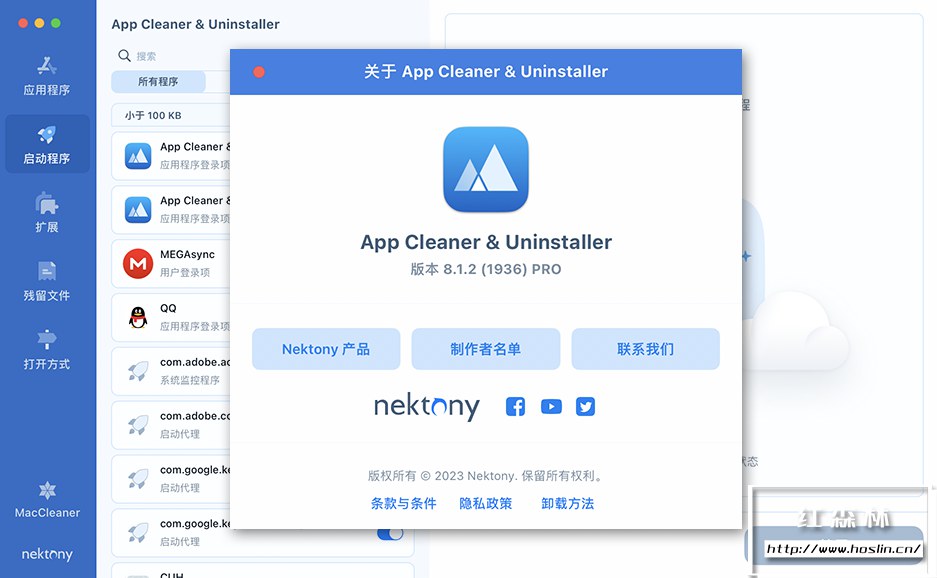Click the nektony logo in sidebar
This screenshot has height=578, width=937.
click(x=47, y=555)
